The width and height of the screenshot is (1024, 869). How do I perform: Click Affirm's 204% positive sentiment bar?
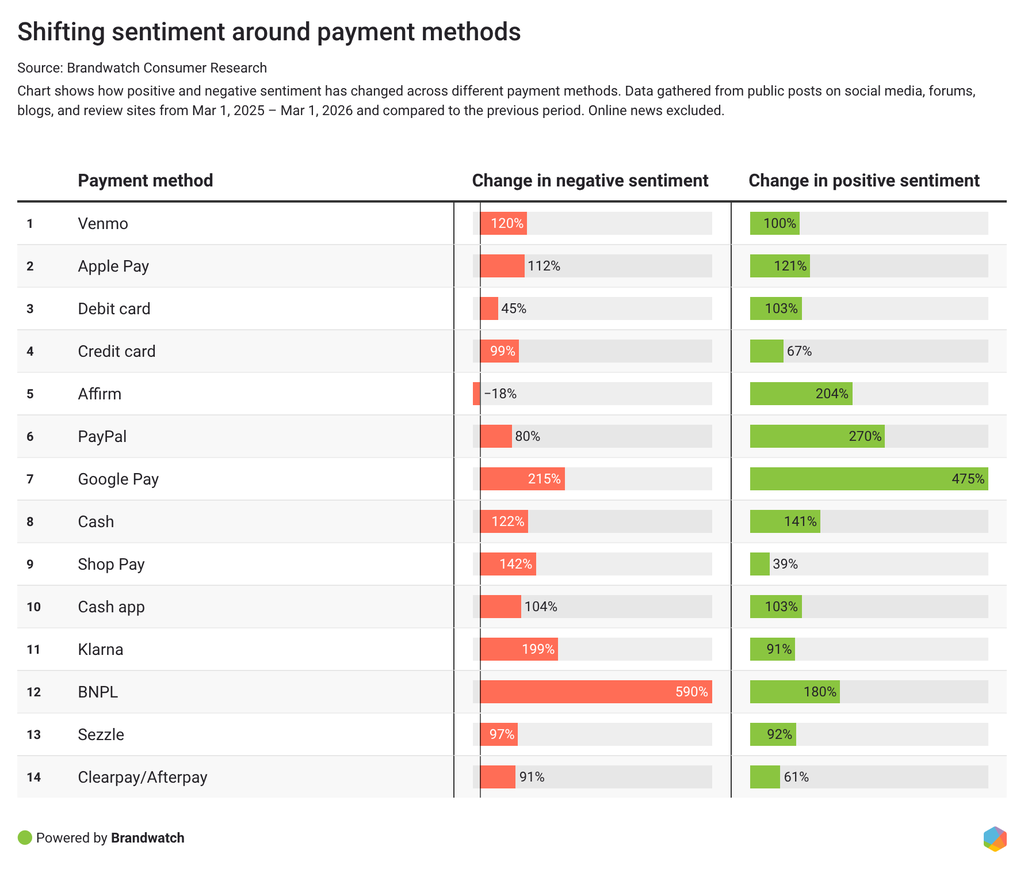[x=800, y=394]
